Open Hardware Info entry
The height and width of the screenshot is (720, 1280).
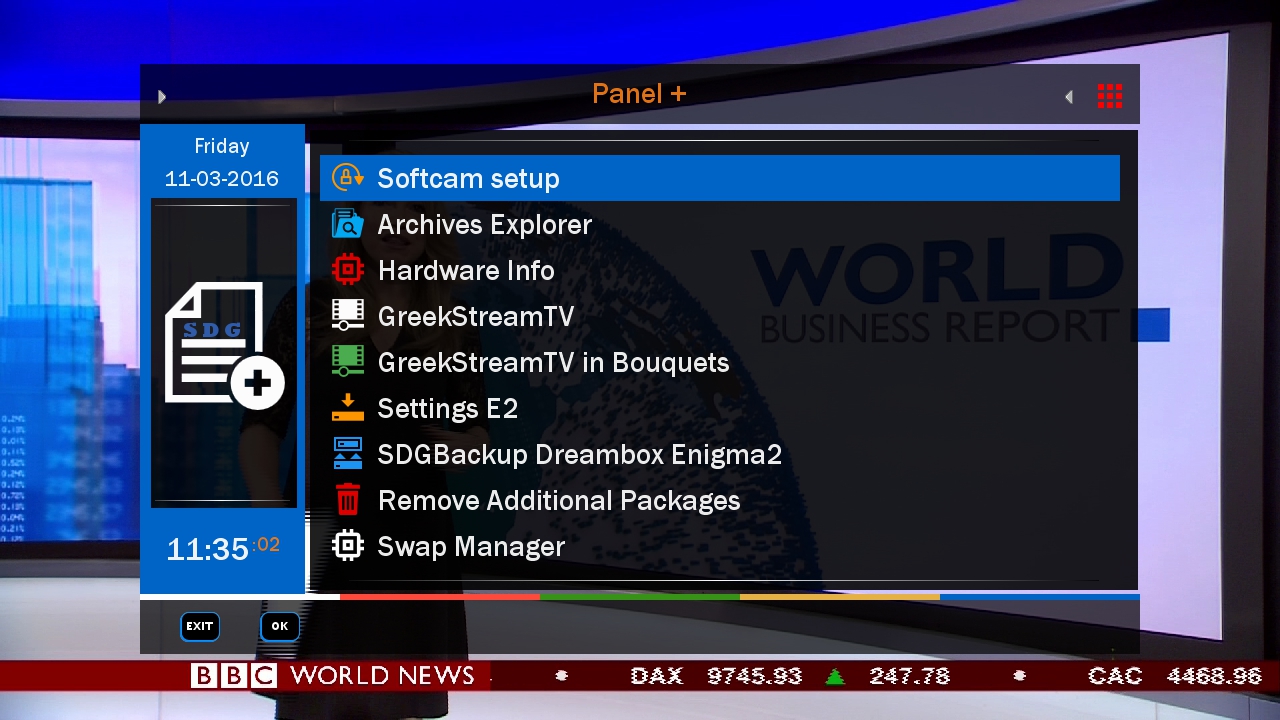(x=720, y=270)
